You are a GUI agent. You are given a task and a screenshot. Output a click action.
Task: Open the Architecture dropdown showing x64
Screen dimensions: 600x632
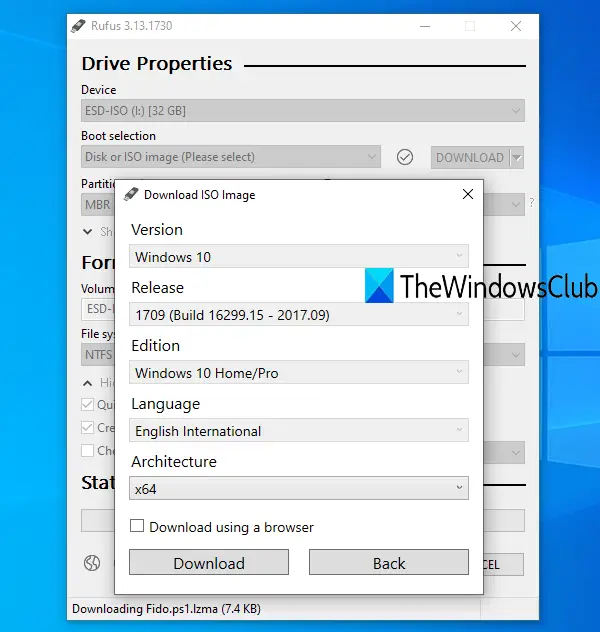click(299, 489)
